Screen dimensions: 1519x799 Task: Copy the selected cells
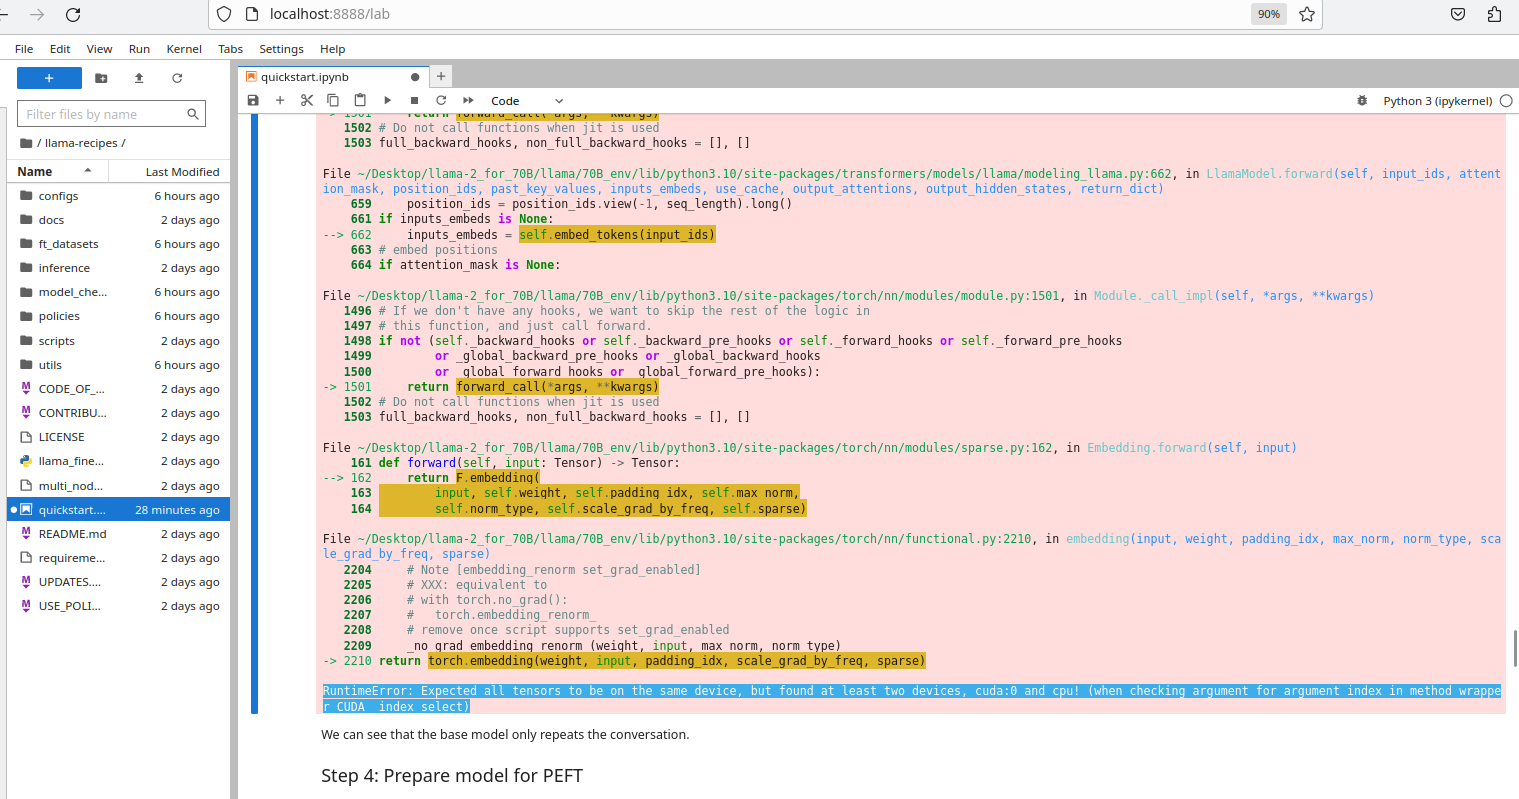point(333,100)
